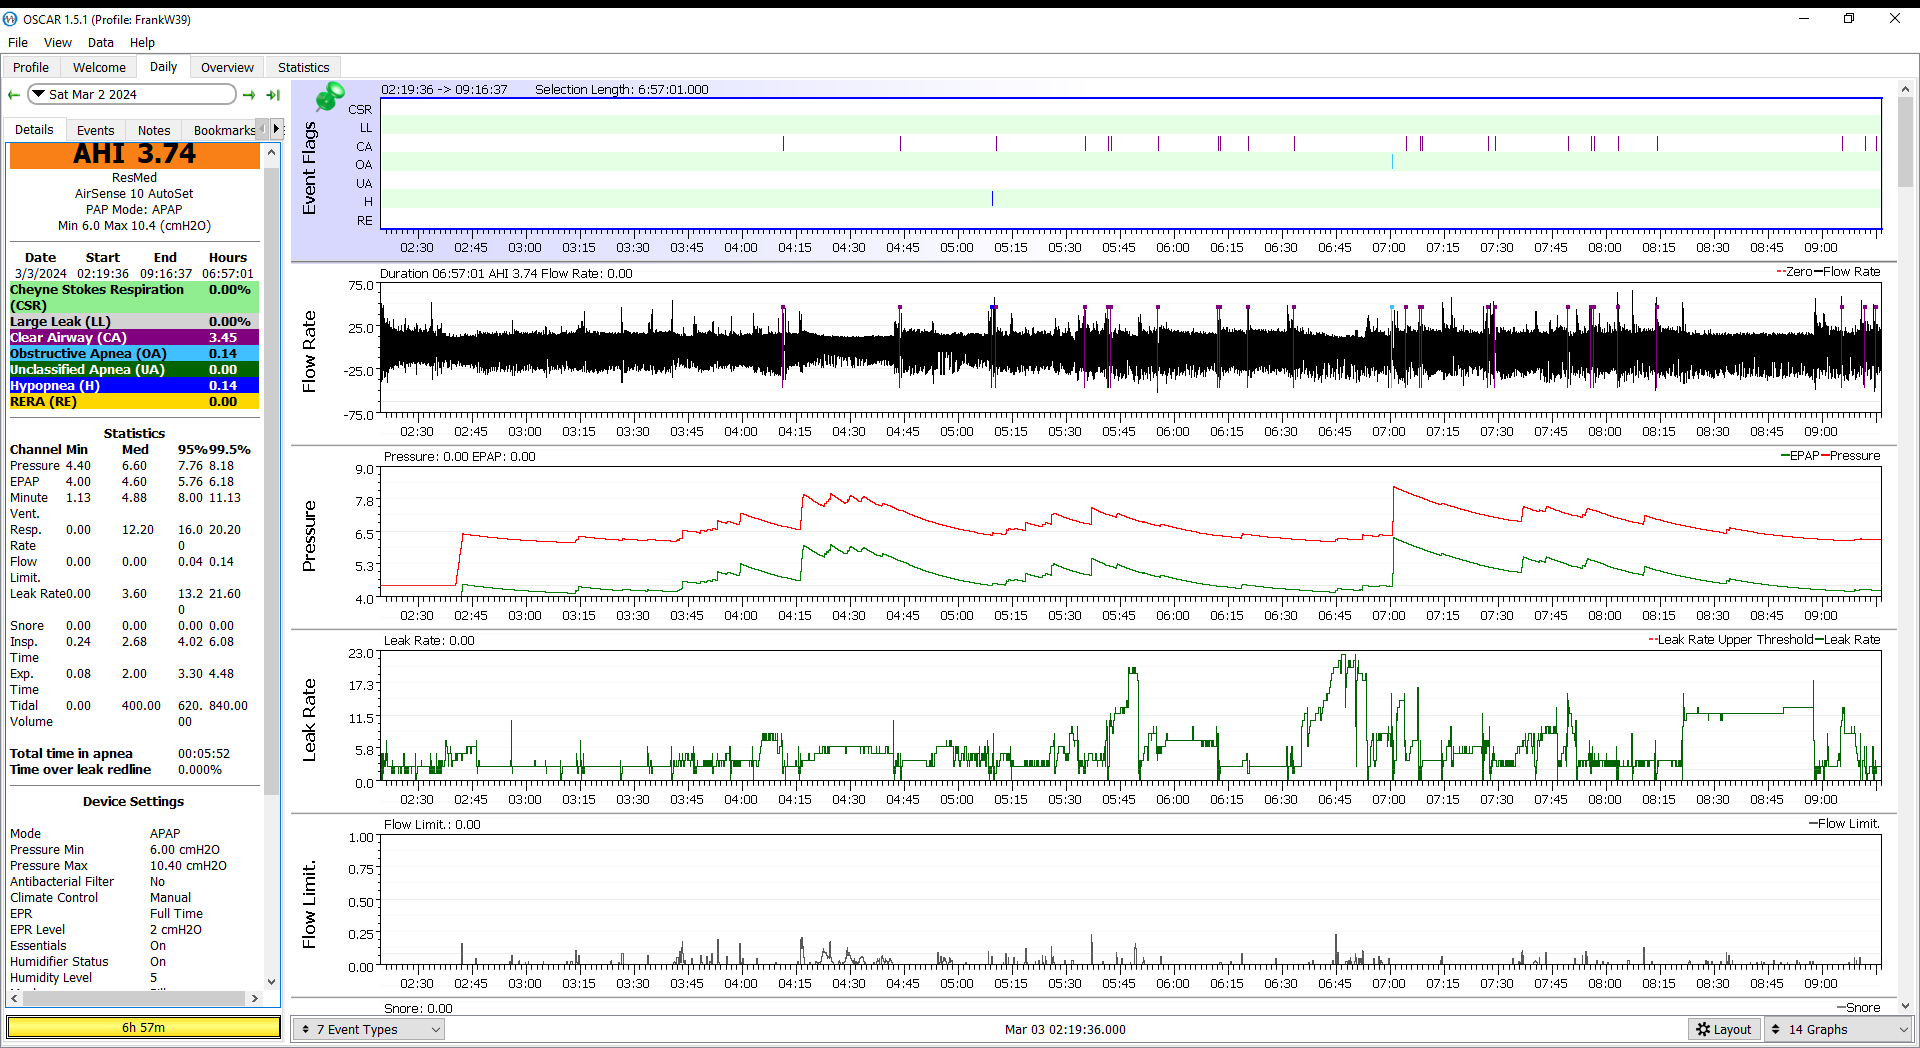Open the 7 Event Types dropdown

point(368,1029)
